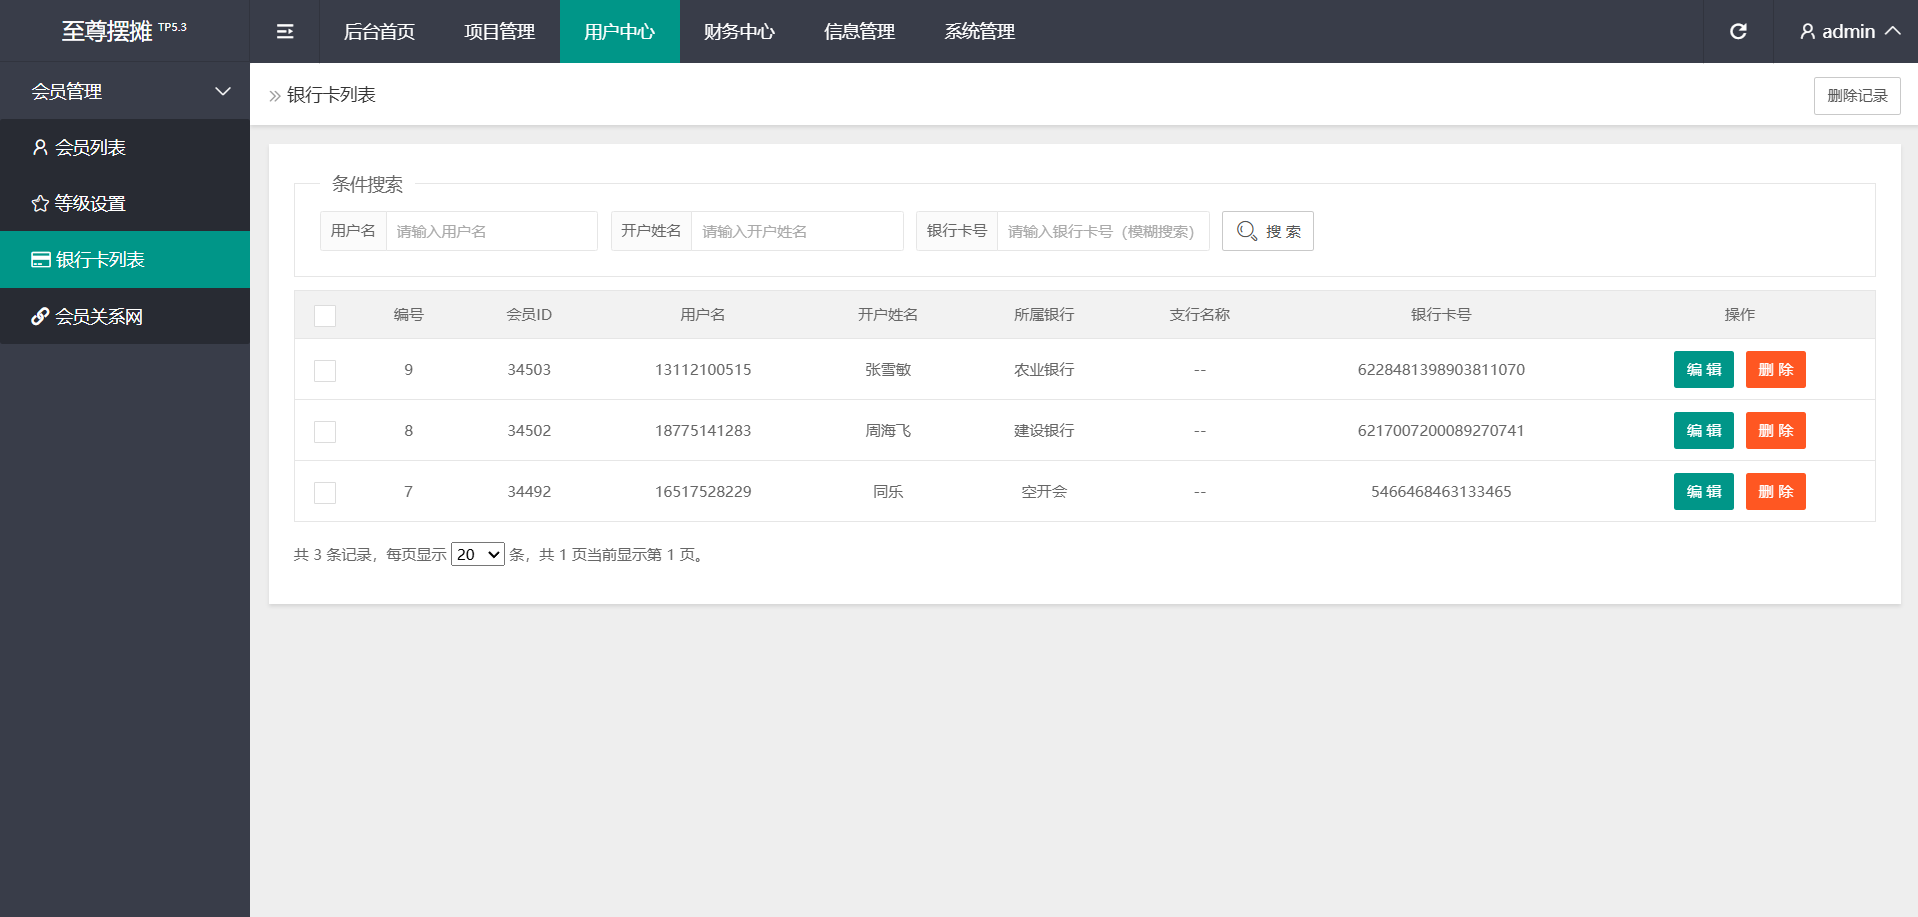Collapse the 会员管理 sidebar section
The width and height of the screenshot is (1918, 917).
point(222,92)
